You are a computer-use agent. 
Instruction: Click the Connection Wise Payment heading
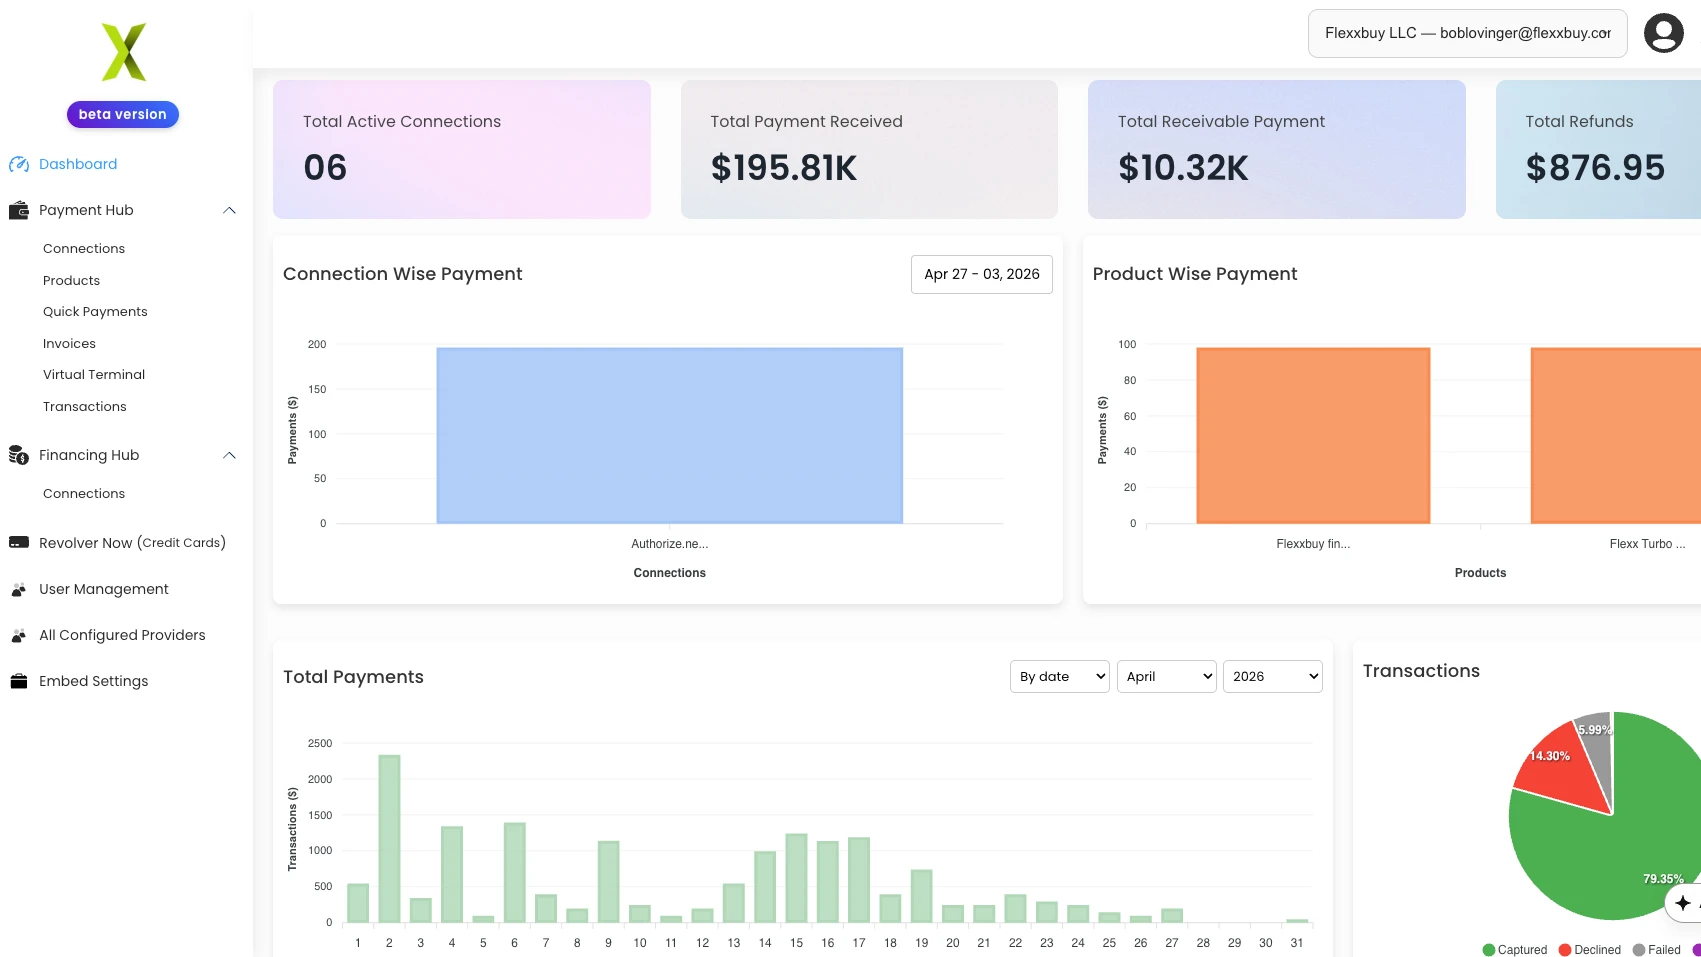pos(403,274)
